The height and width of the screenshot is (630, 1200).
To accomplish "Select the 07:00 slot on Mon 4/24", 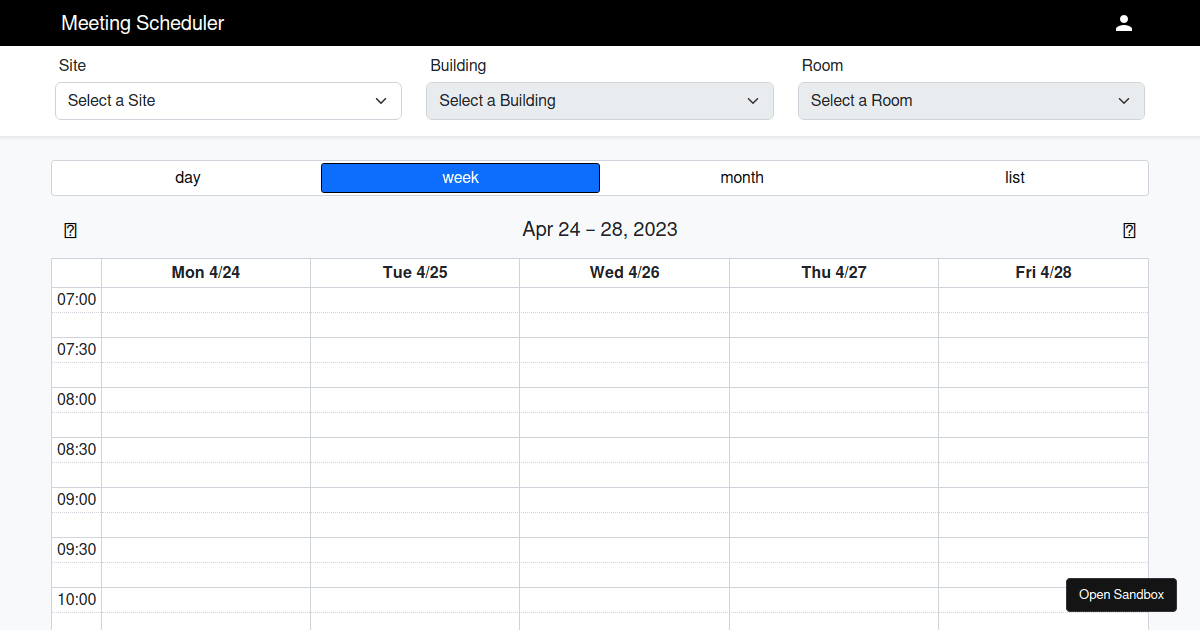I will point(206,300).
